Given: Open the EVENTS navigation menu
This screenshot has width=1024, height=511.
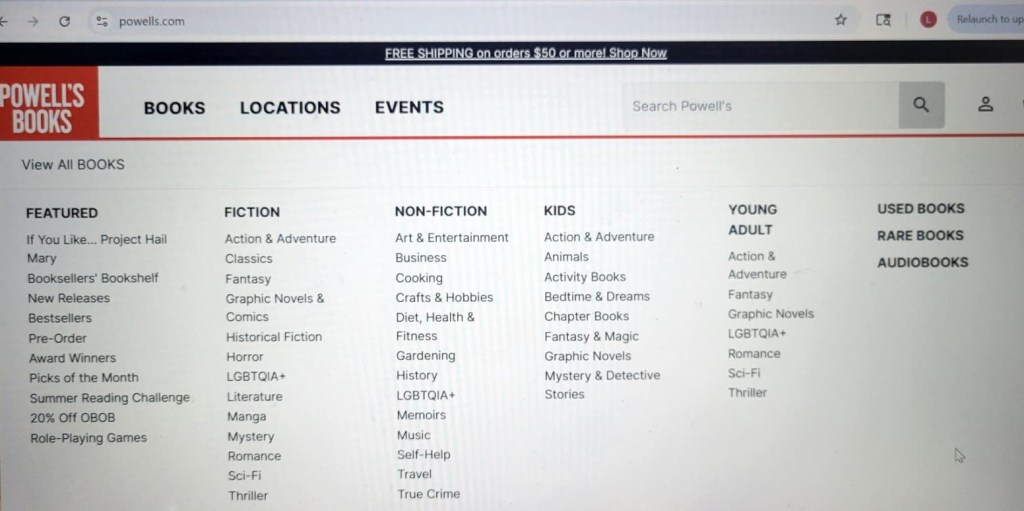Looking at the screenshot, I should (409, 107).
